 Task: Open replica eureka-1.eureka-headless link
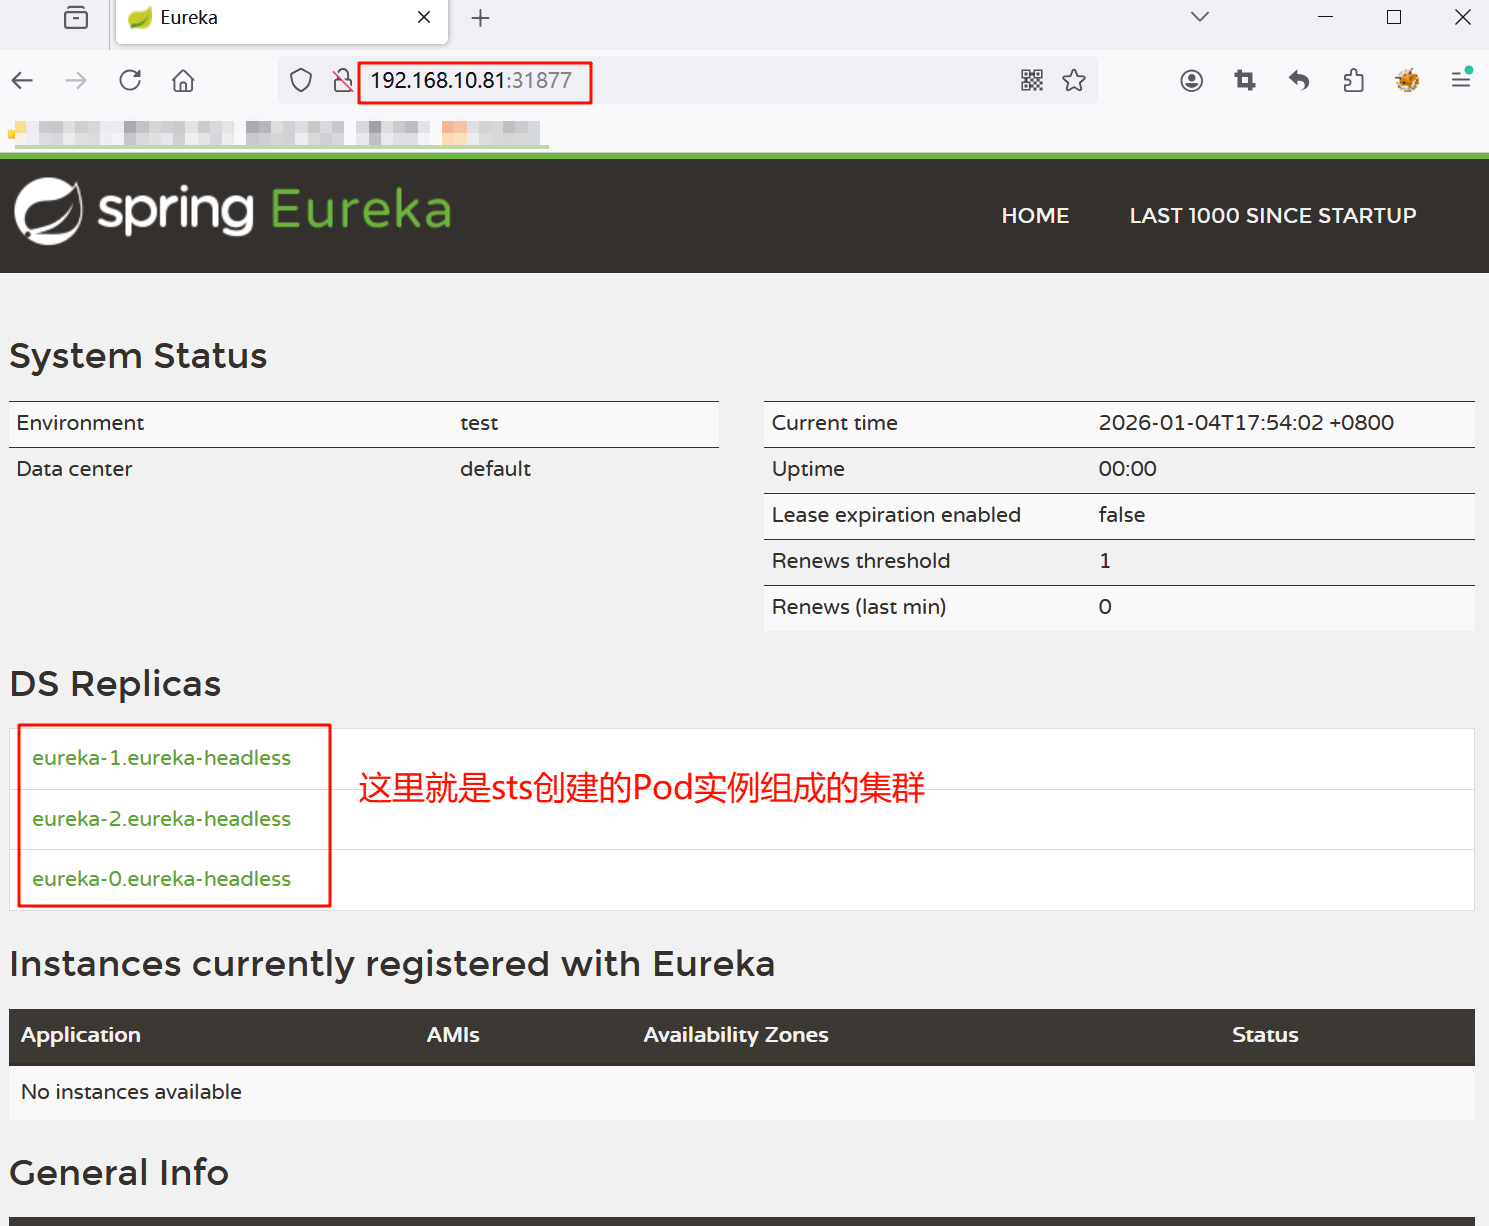[x=162, y=758]
